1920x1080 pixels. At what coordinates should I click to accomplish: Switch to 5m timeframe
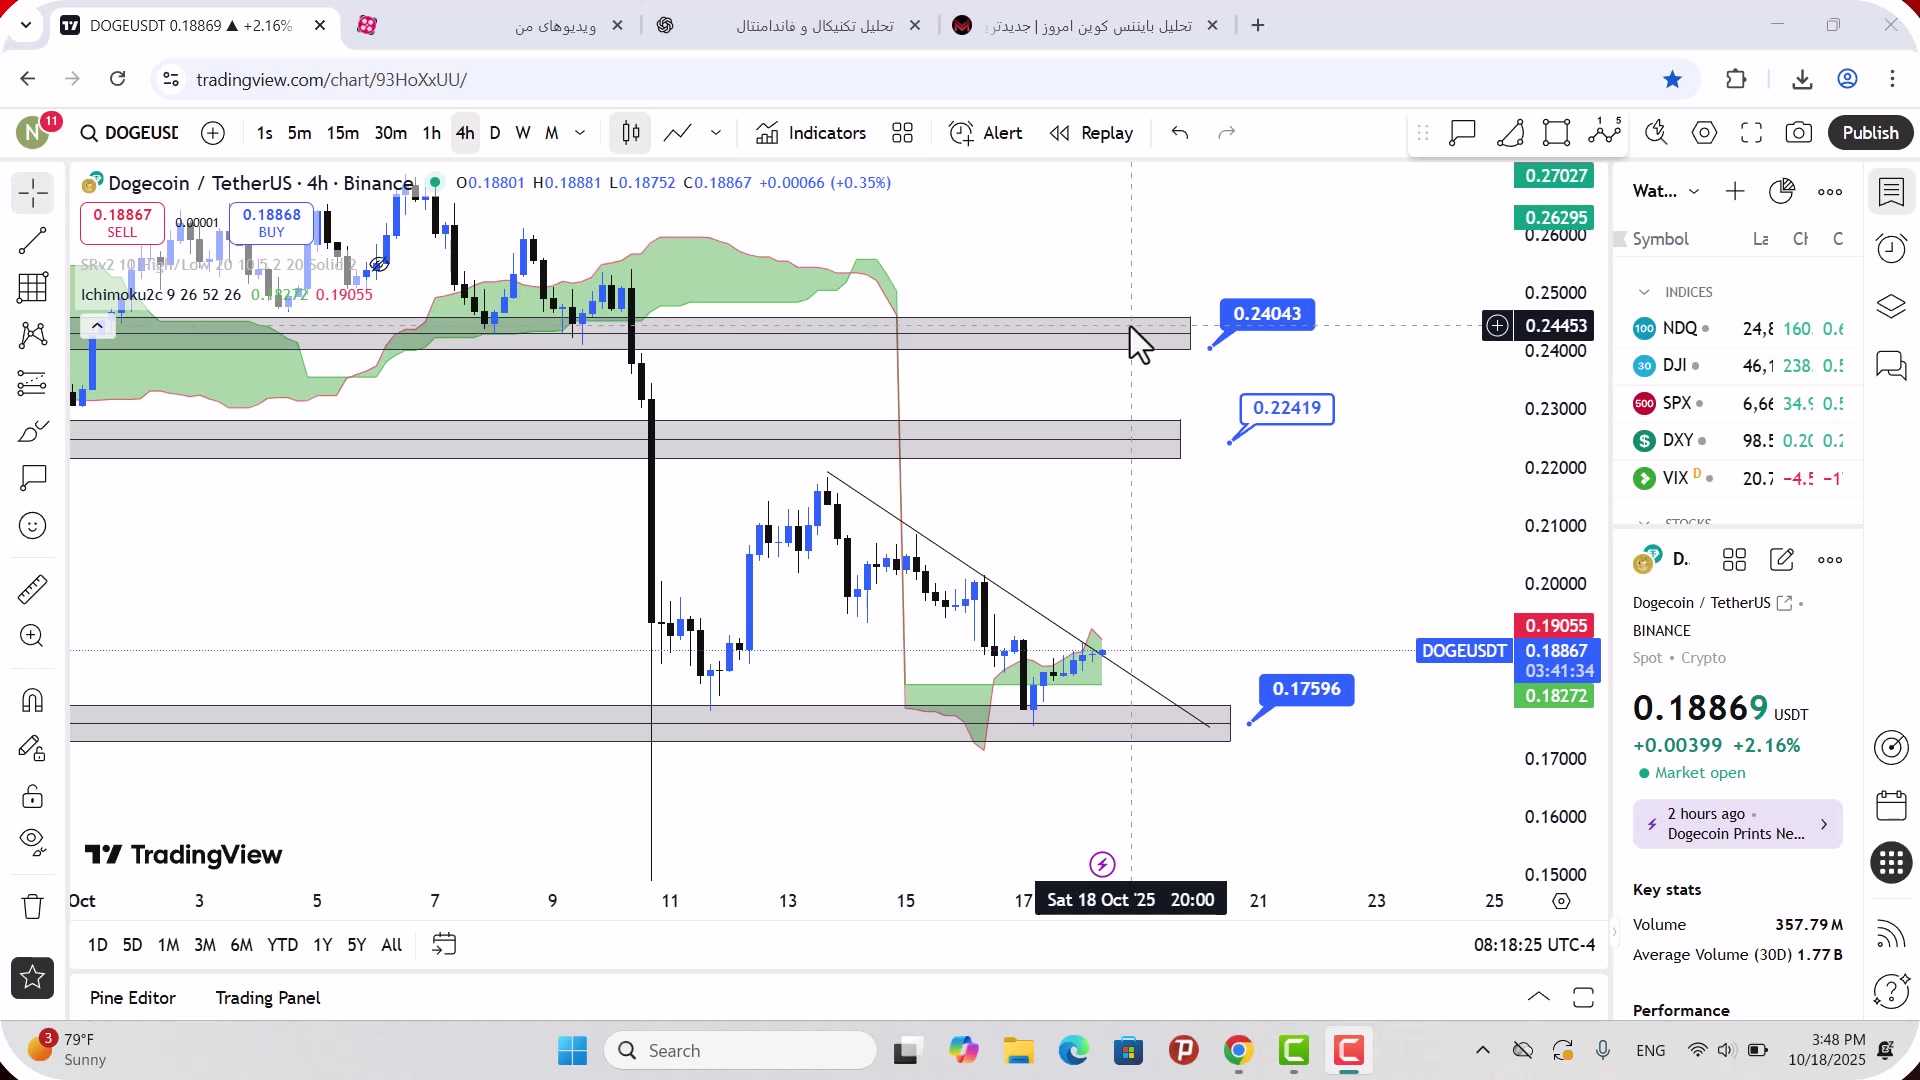pyautogui.click(x=299, y=133)
